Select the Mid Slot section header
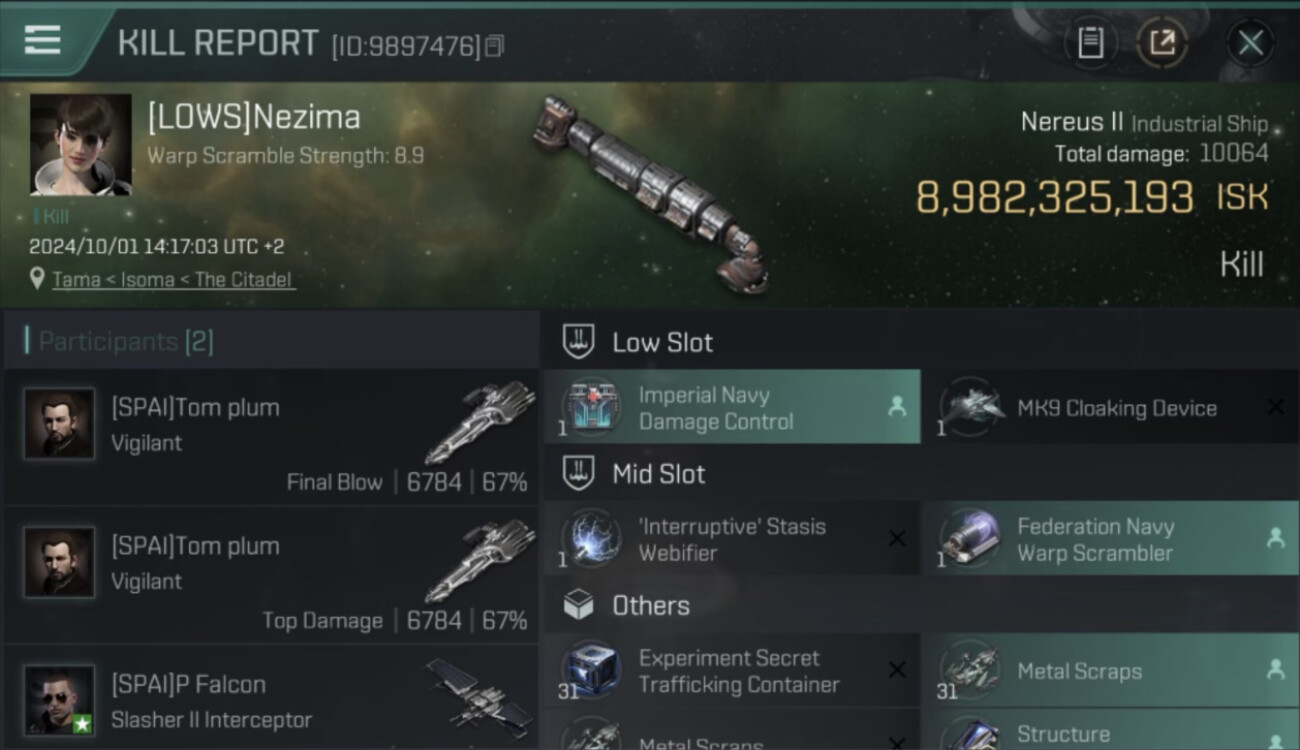1300x750 pixels. point(658,474)
